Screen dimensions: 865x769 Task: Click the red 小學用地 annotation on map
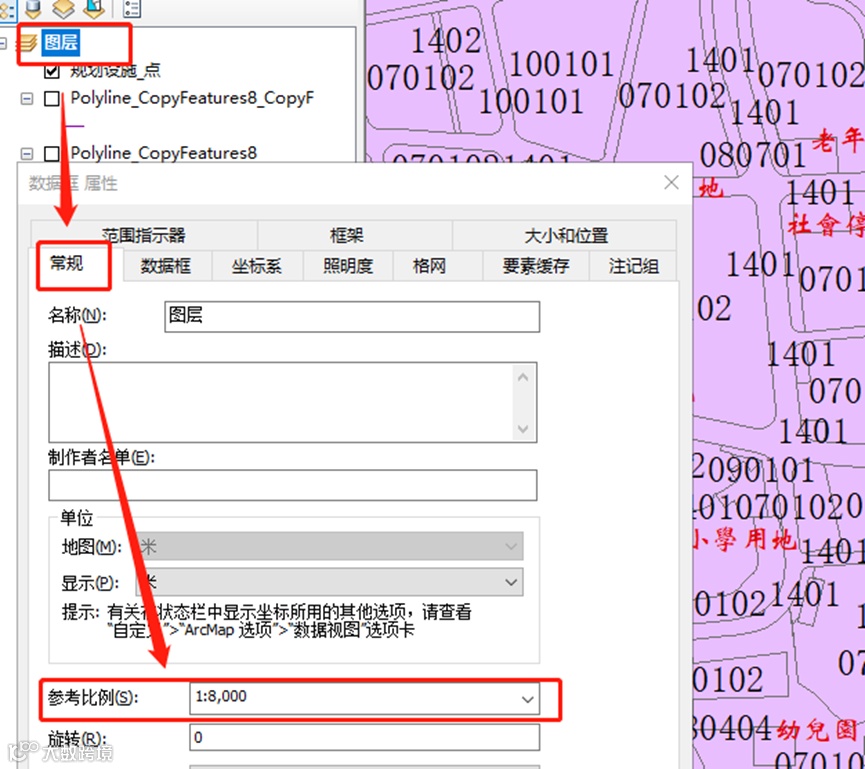tap(745, 538)
